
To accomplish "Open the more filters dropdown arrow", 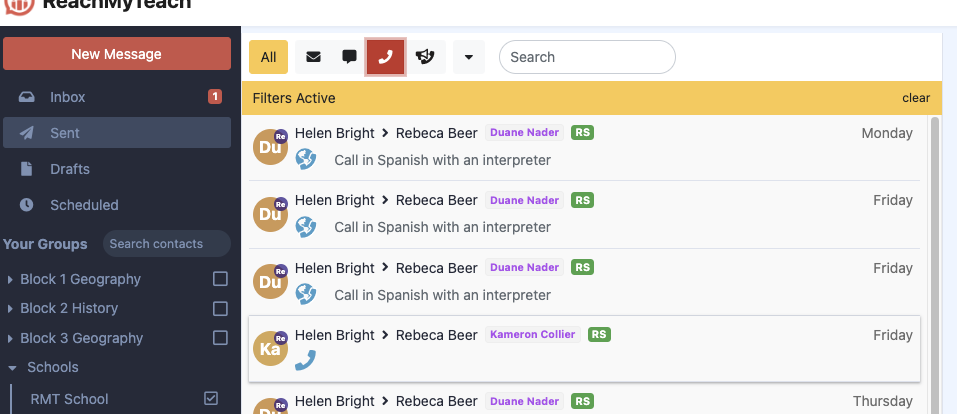I will [x=469, y=57].
